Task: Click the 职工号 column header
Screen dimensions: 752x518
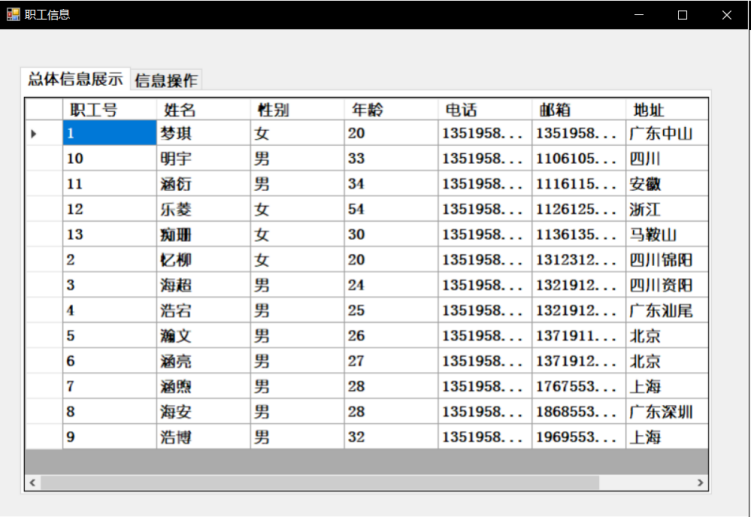Action: (109, 110)
